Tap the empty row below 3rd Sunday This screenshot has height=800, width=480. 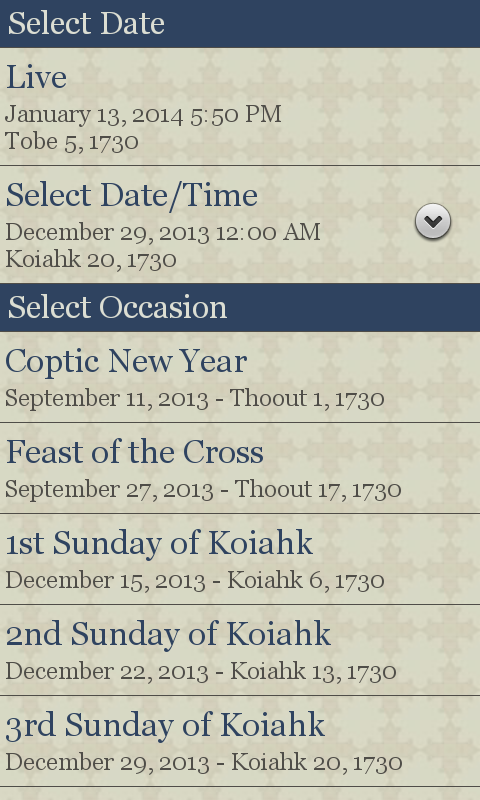[240, 794]
